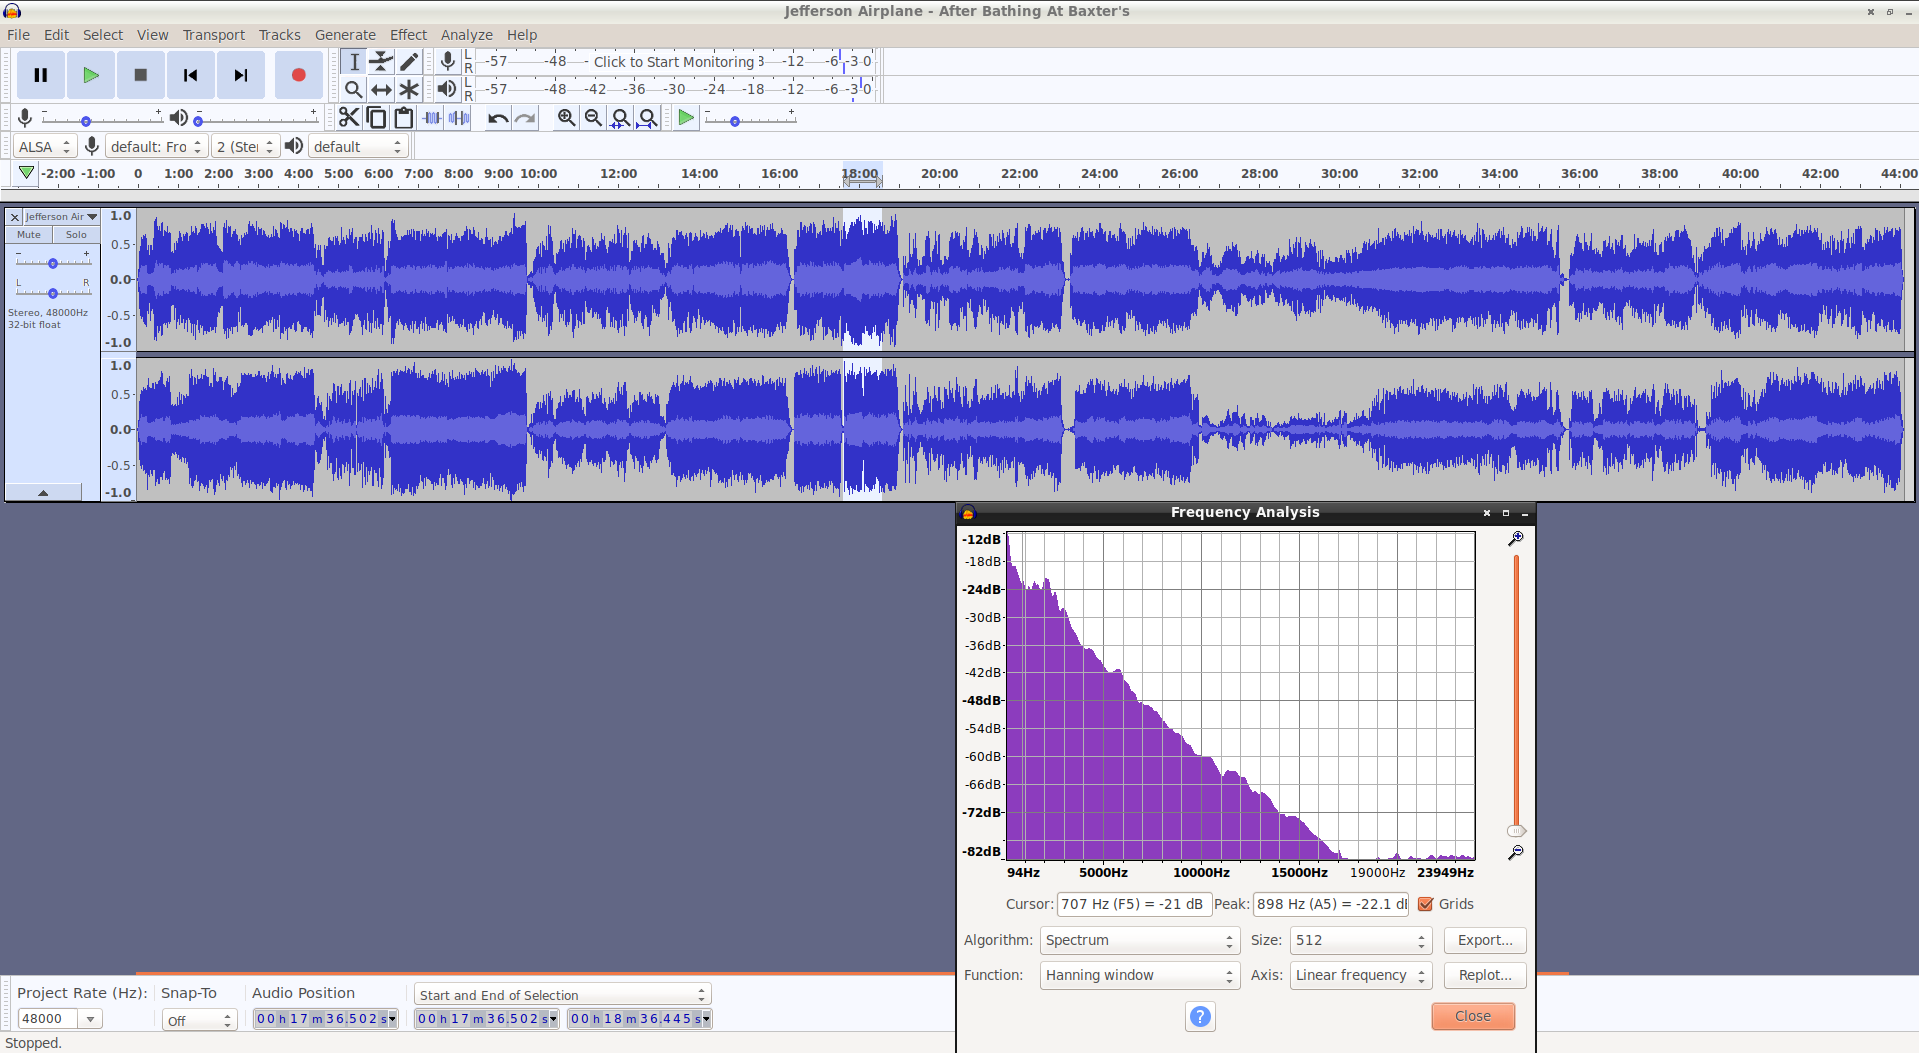Skip to end of the project
Screen dimensions: 1919x1053
coord(241,75)
